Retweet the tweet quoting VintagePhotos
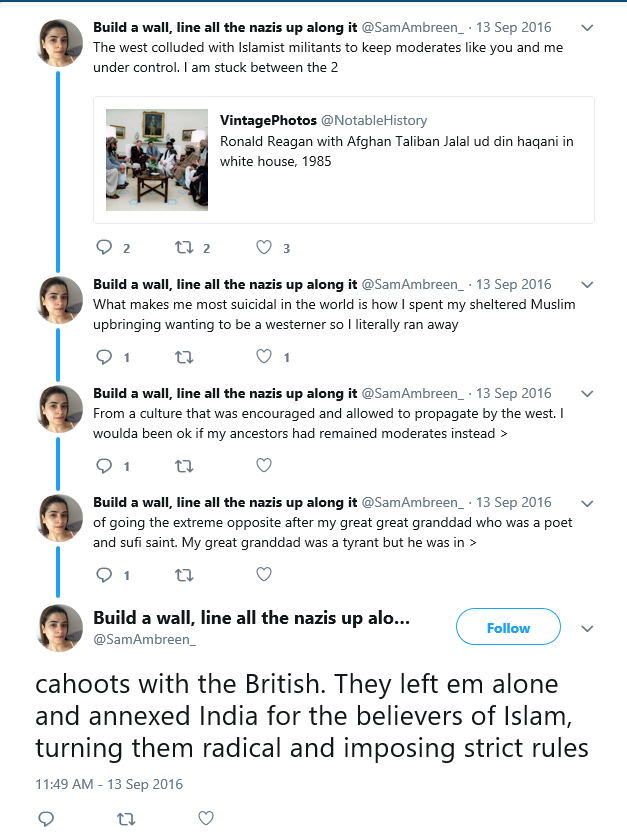 [184, 247]
